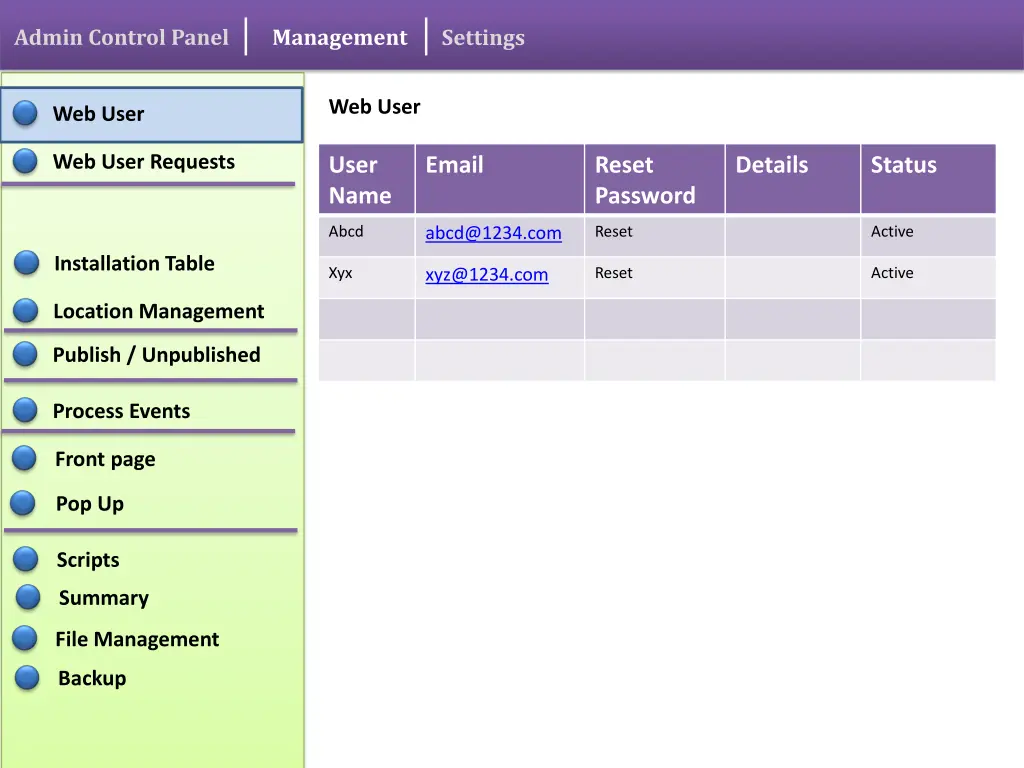Open the Management tab
The height and width of the screenshot is (768, 1024).
tap(339, 38)
